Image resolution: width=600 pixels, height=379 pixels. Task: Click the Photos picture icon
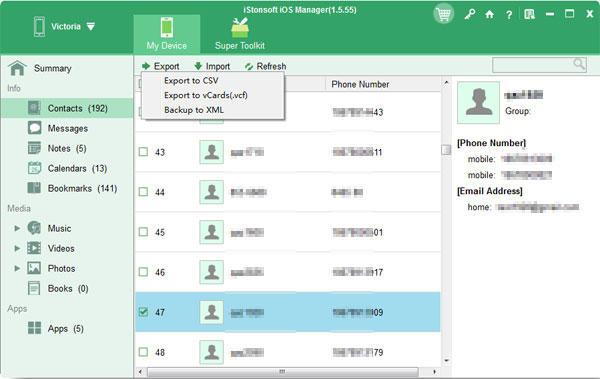tap(34, 268)
